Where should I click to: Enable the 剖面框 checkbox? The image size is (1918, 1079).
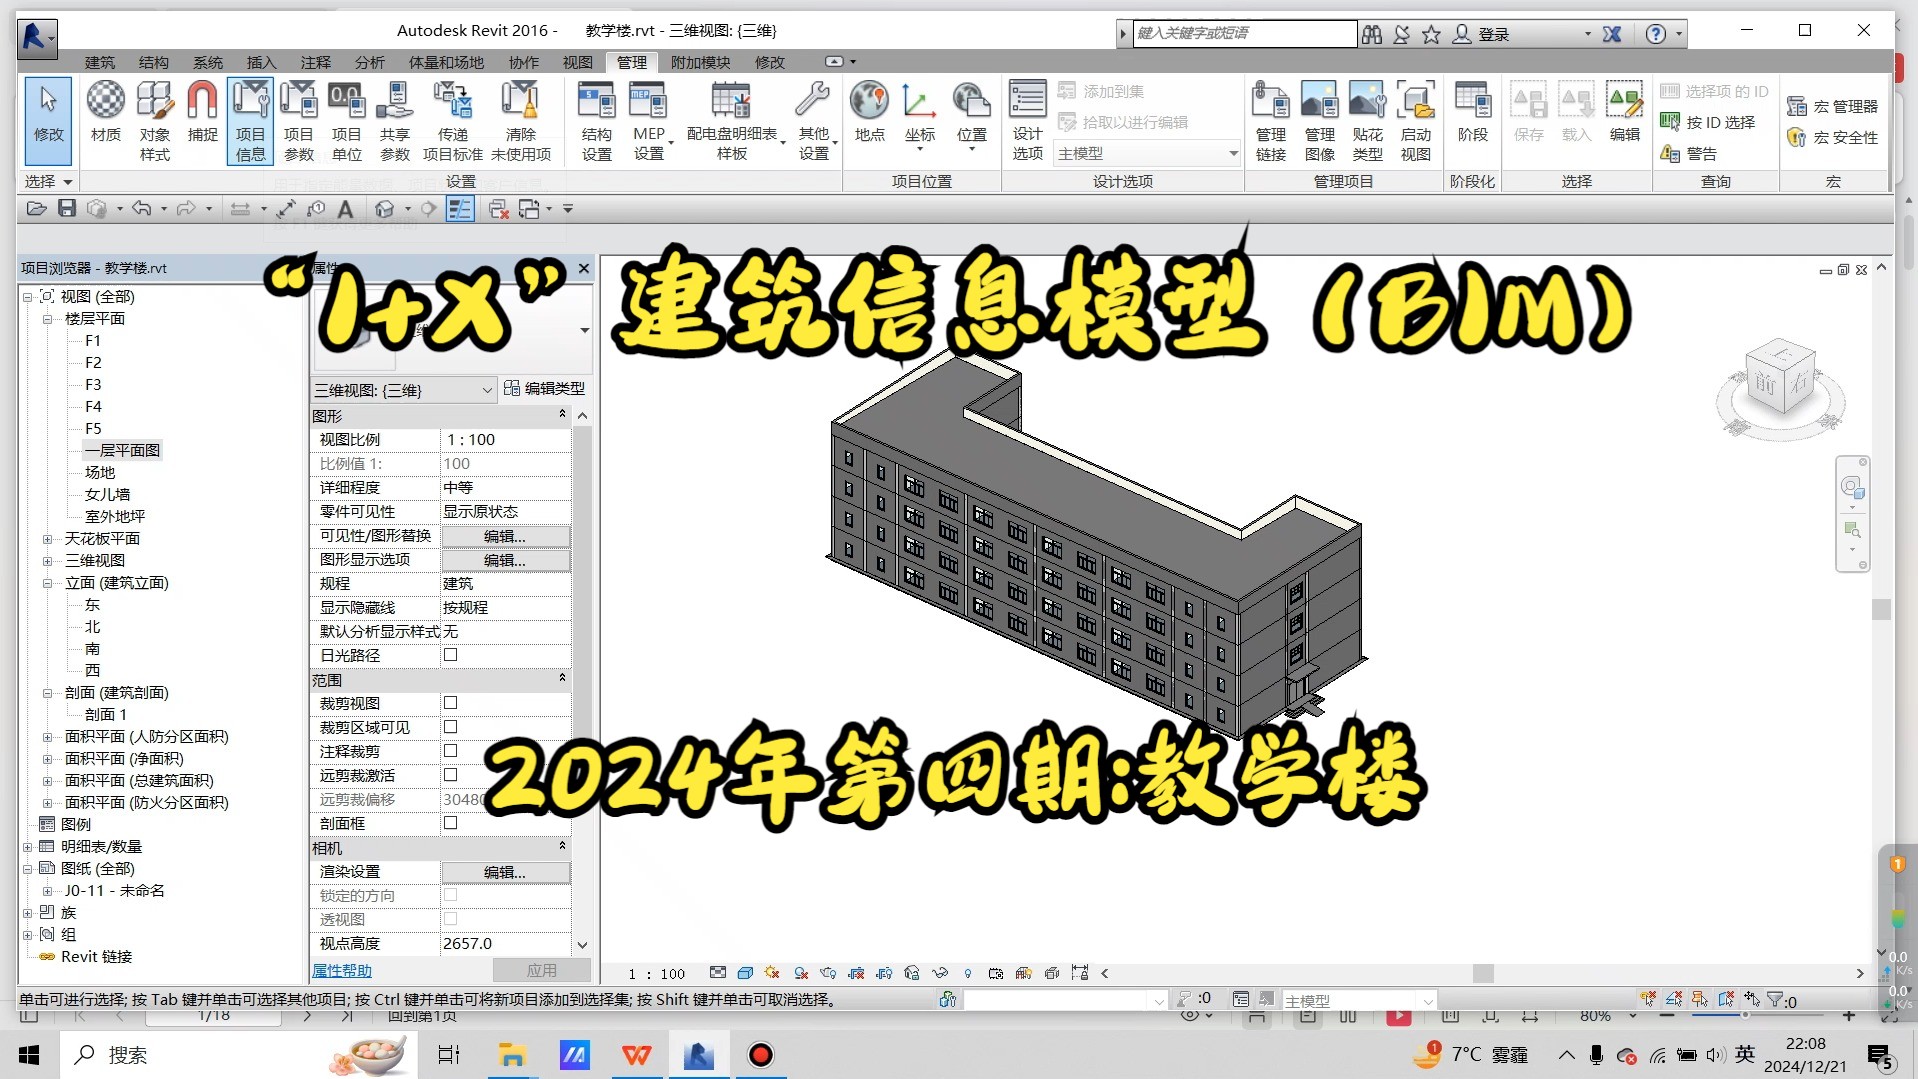click(450, 823)
